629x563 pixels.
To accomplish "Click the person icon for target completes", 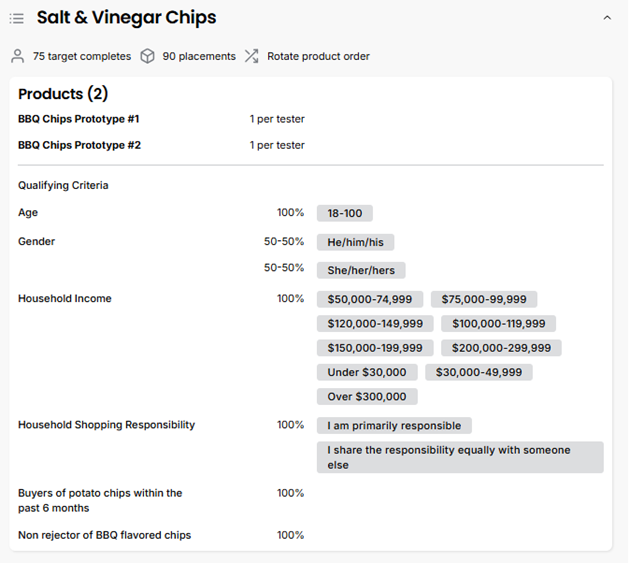I will click(18, 56).
